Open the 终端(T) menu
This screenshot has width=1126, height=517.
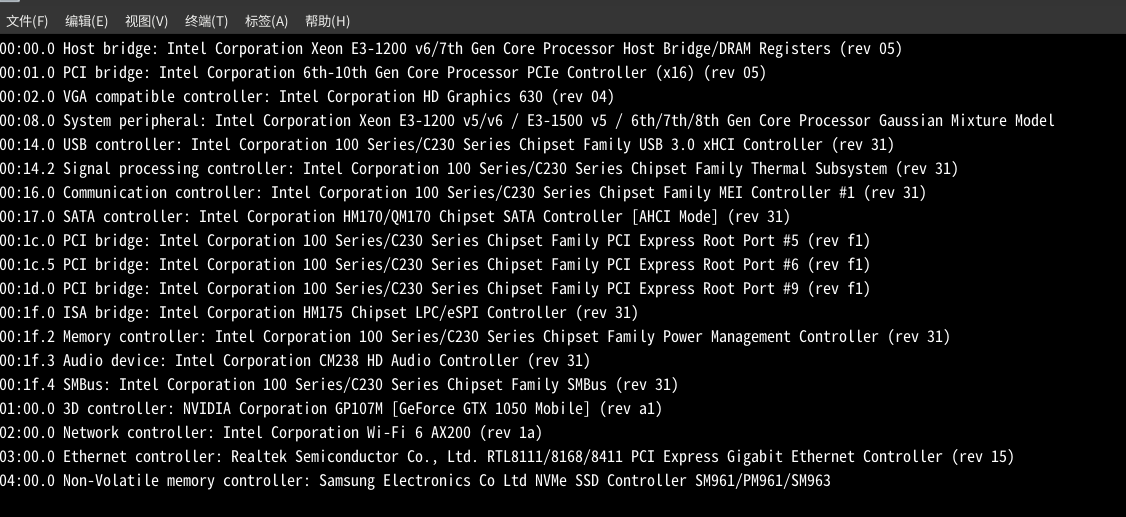point(206,21)
